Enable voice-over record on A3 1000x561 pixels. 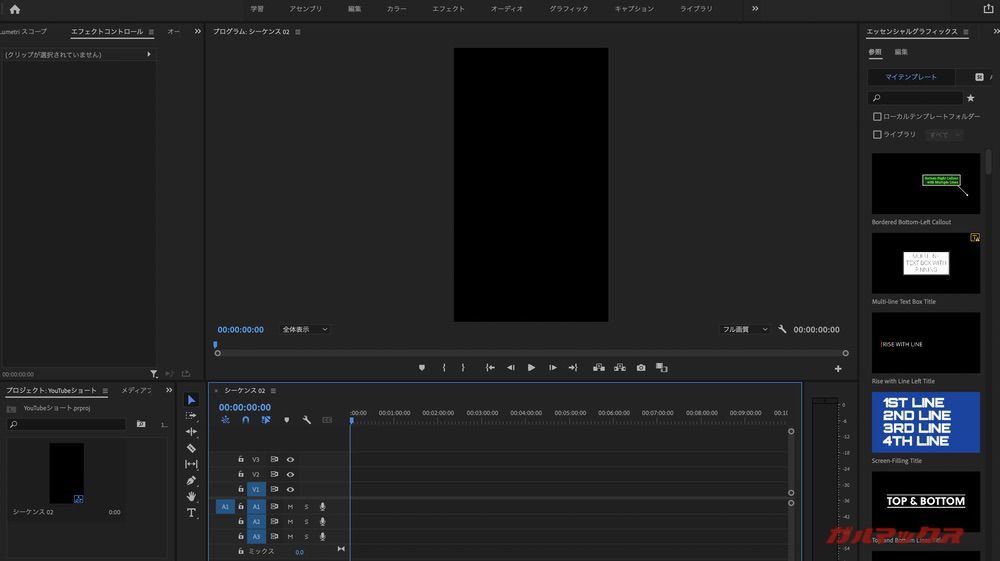click(323, 537)
